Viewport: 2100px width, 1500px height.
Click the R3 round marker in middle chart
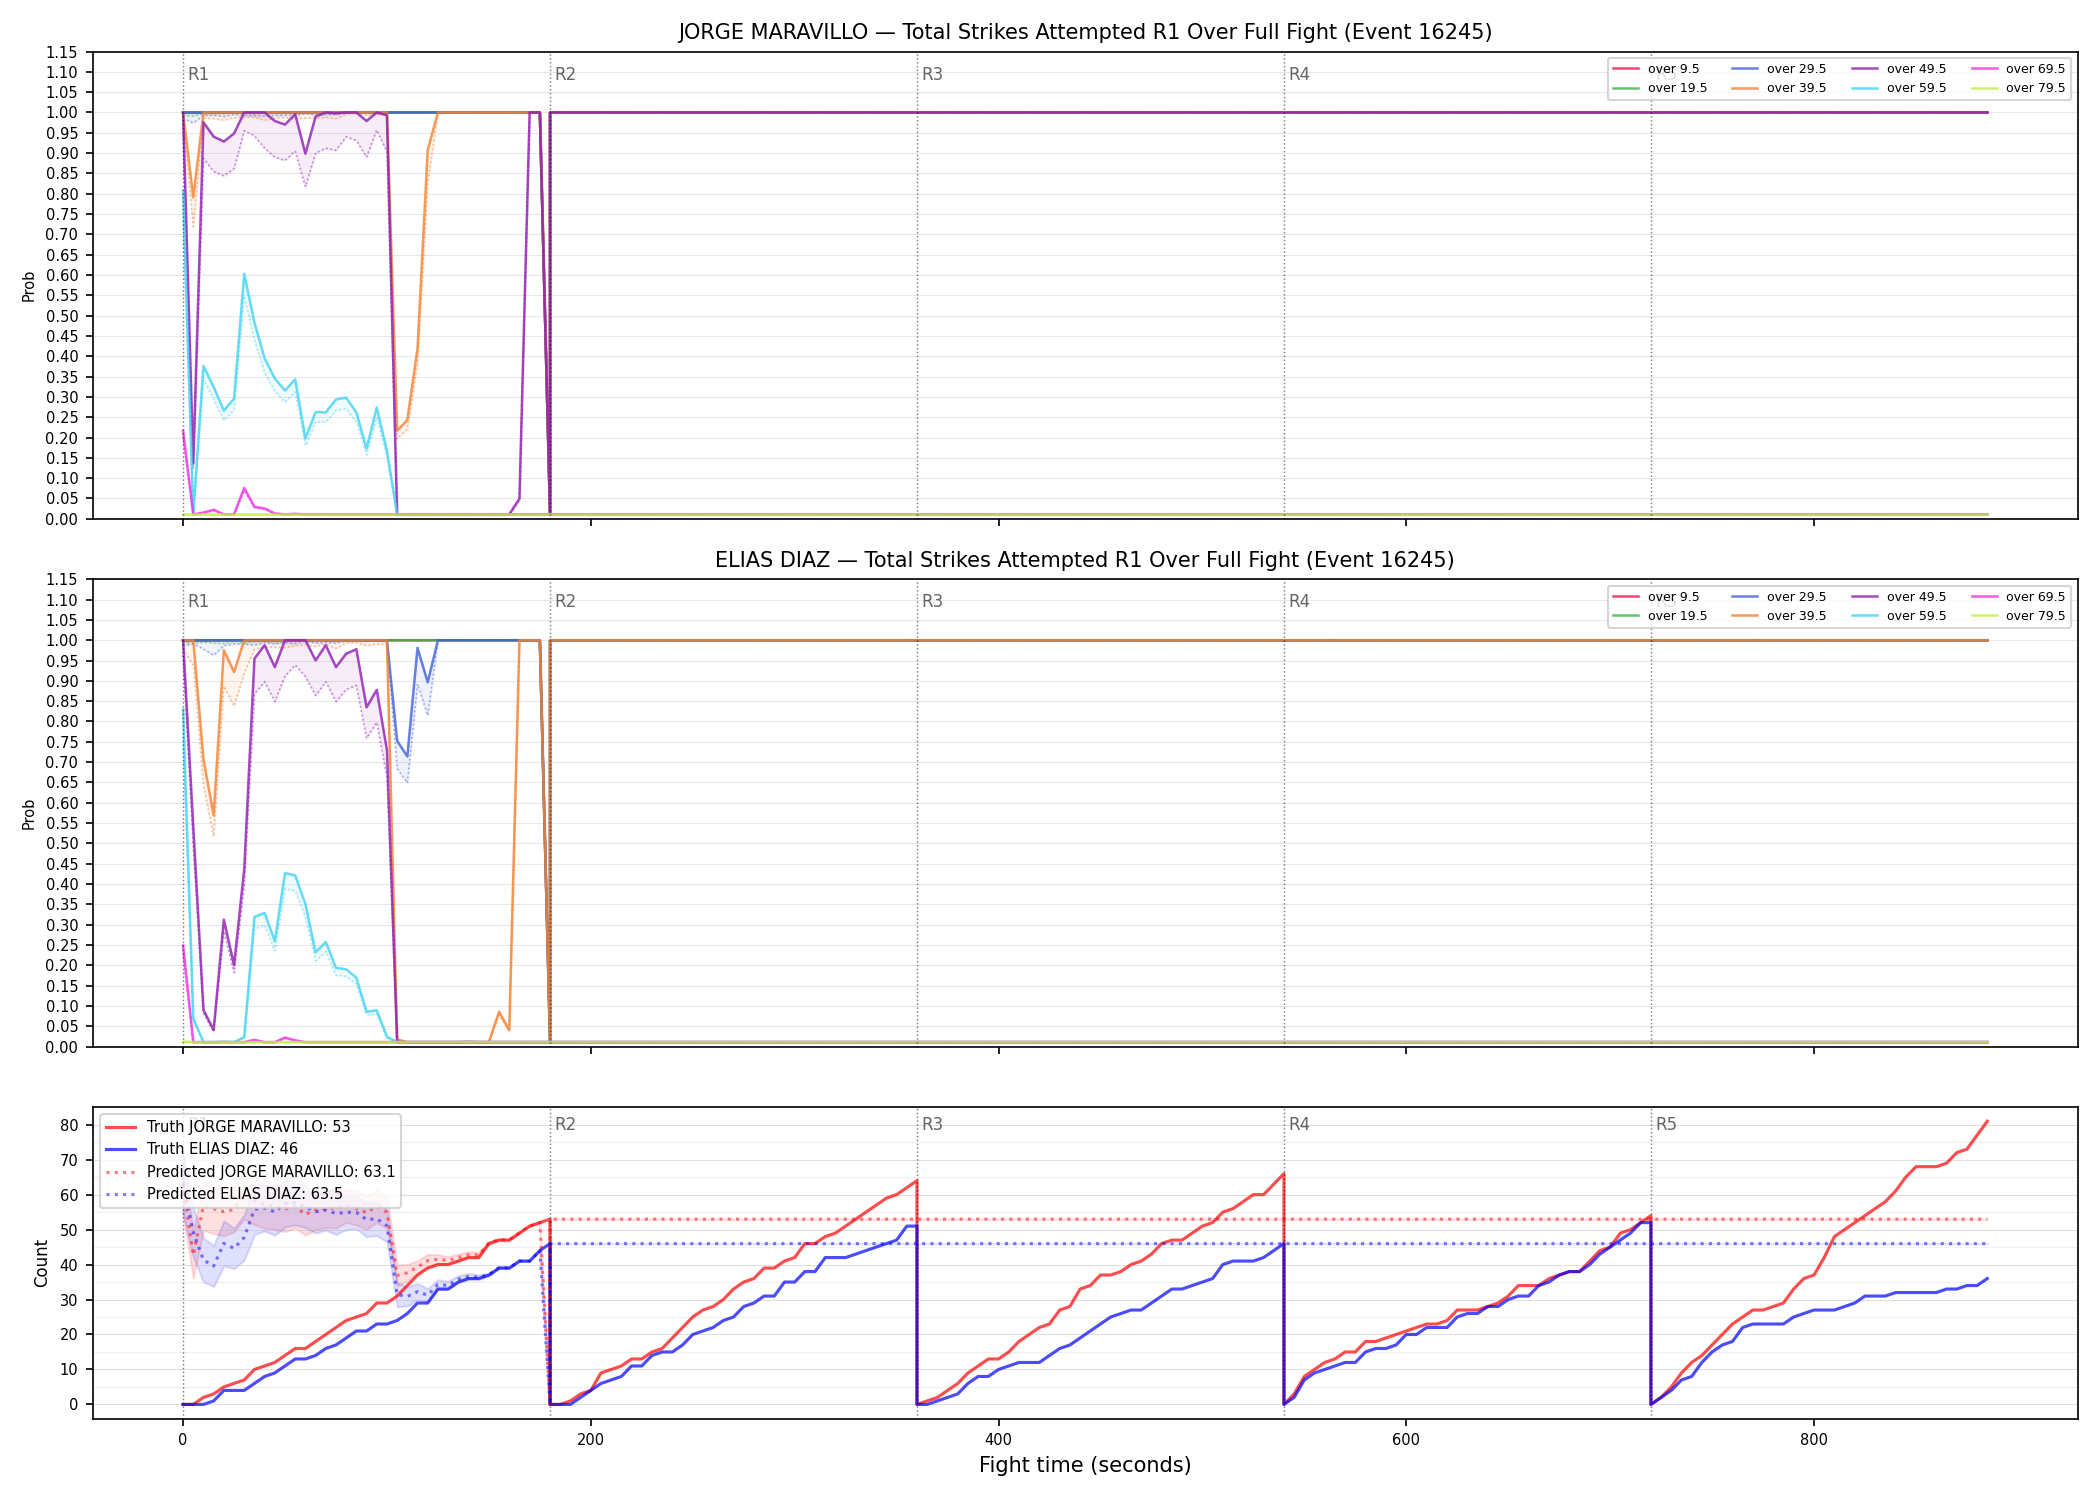pyautogui.click(x=932, y=601)
